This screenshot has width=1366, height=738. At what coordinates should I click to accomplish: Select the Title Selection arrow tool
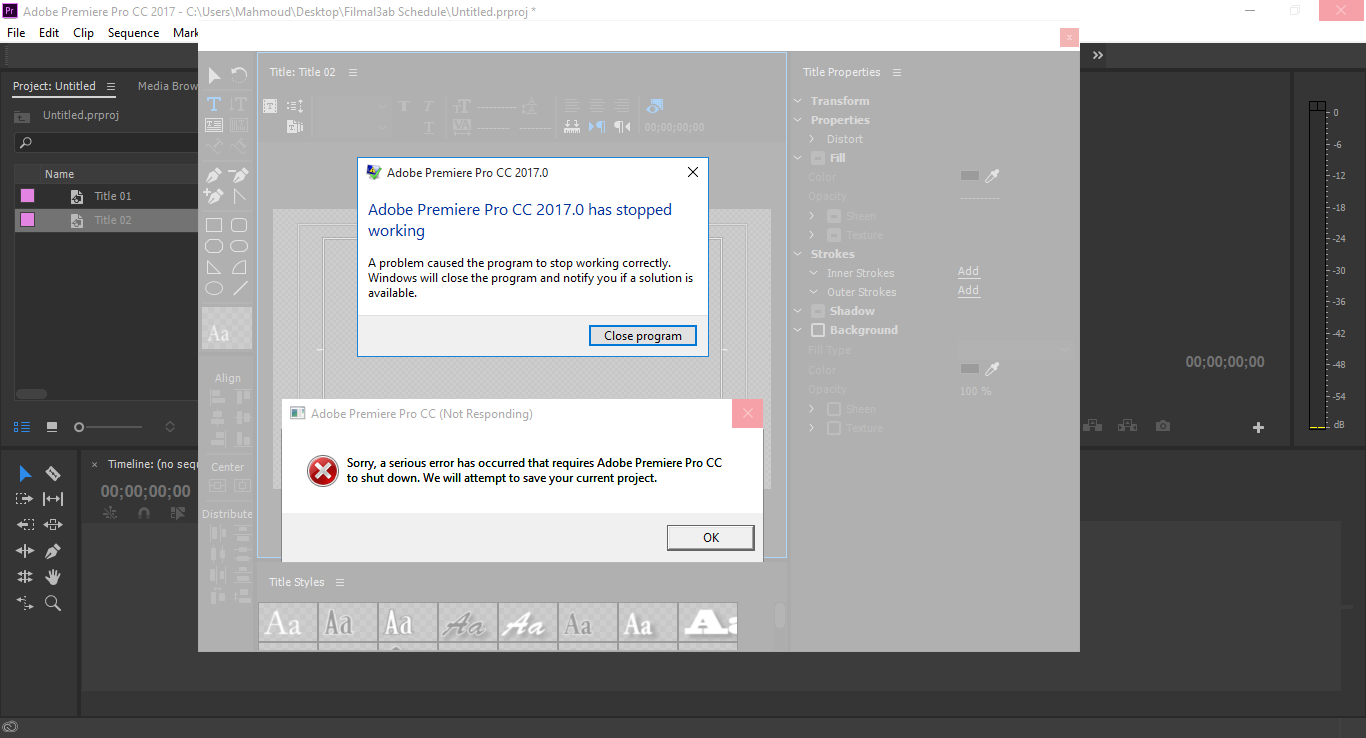point(214,75)
